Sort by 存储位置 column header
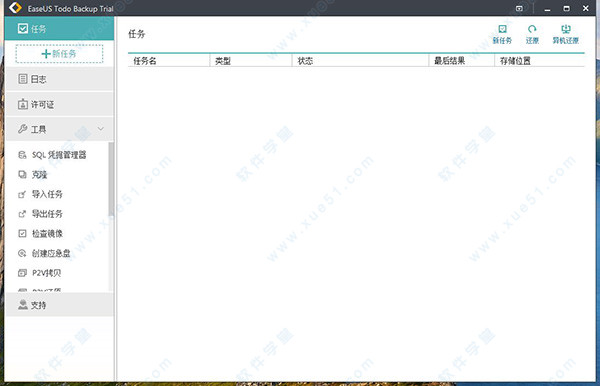The width and height of the screenshot is (600, 386). 540,61
